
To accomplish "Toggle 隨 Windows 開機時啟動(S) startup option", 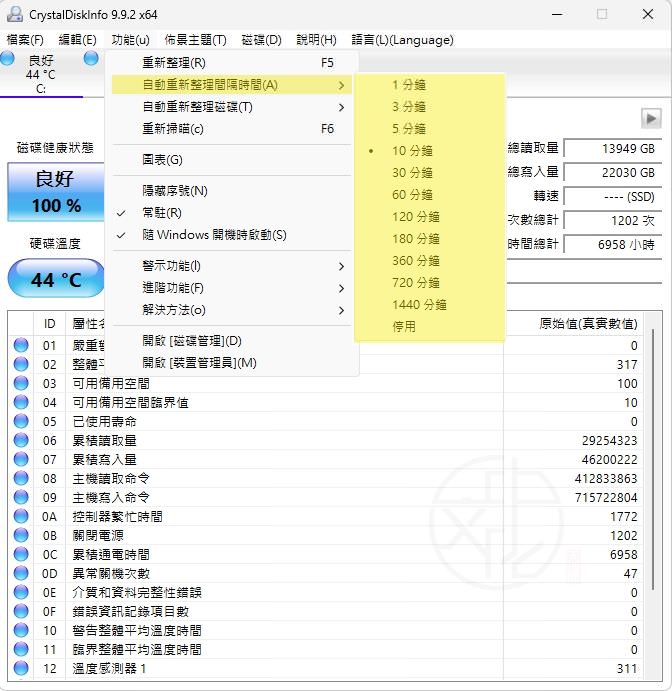I will point(232,235).
